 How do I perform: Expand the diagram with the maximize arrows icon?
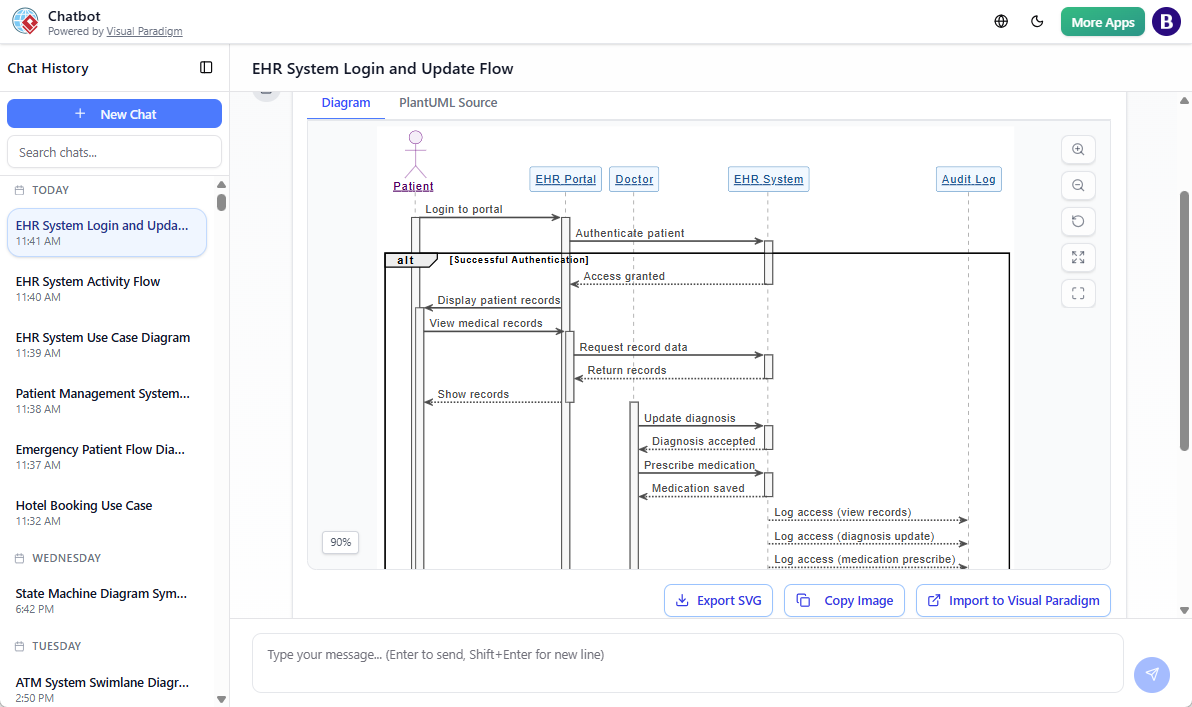click(1078, 257)
